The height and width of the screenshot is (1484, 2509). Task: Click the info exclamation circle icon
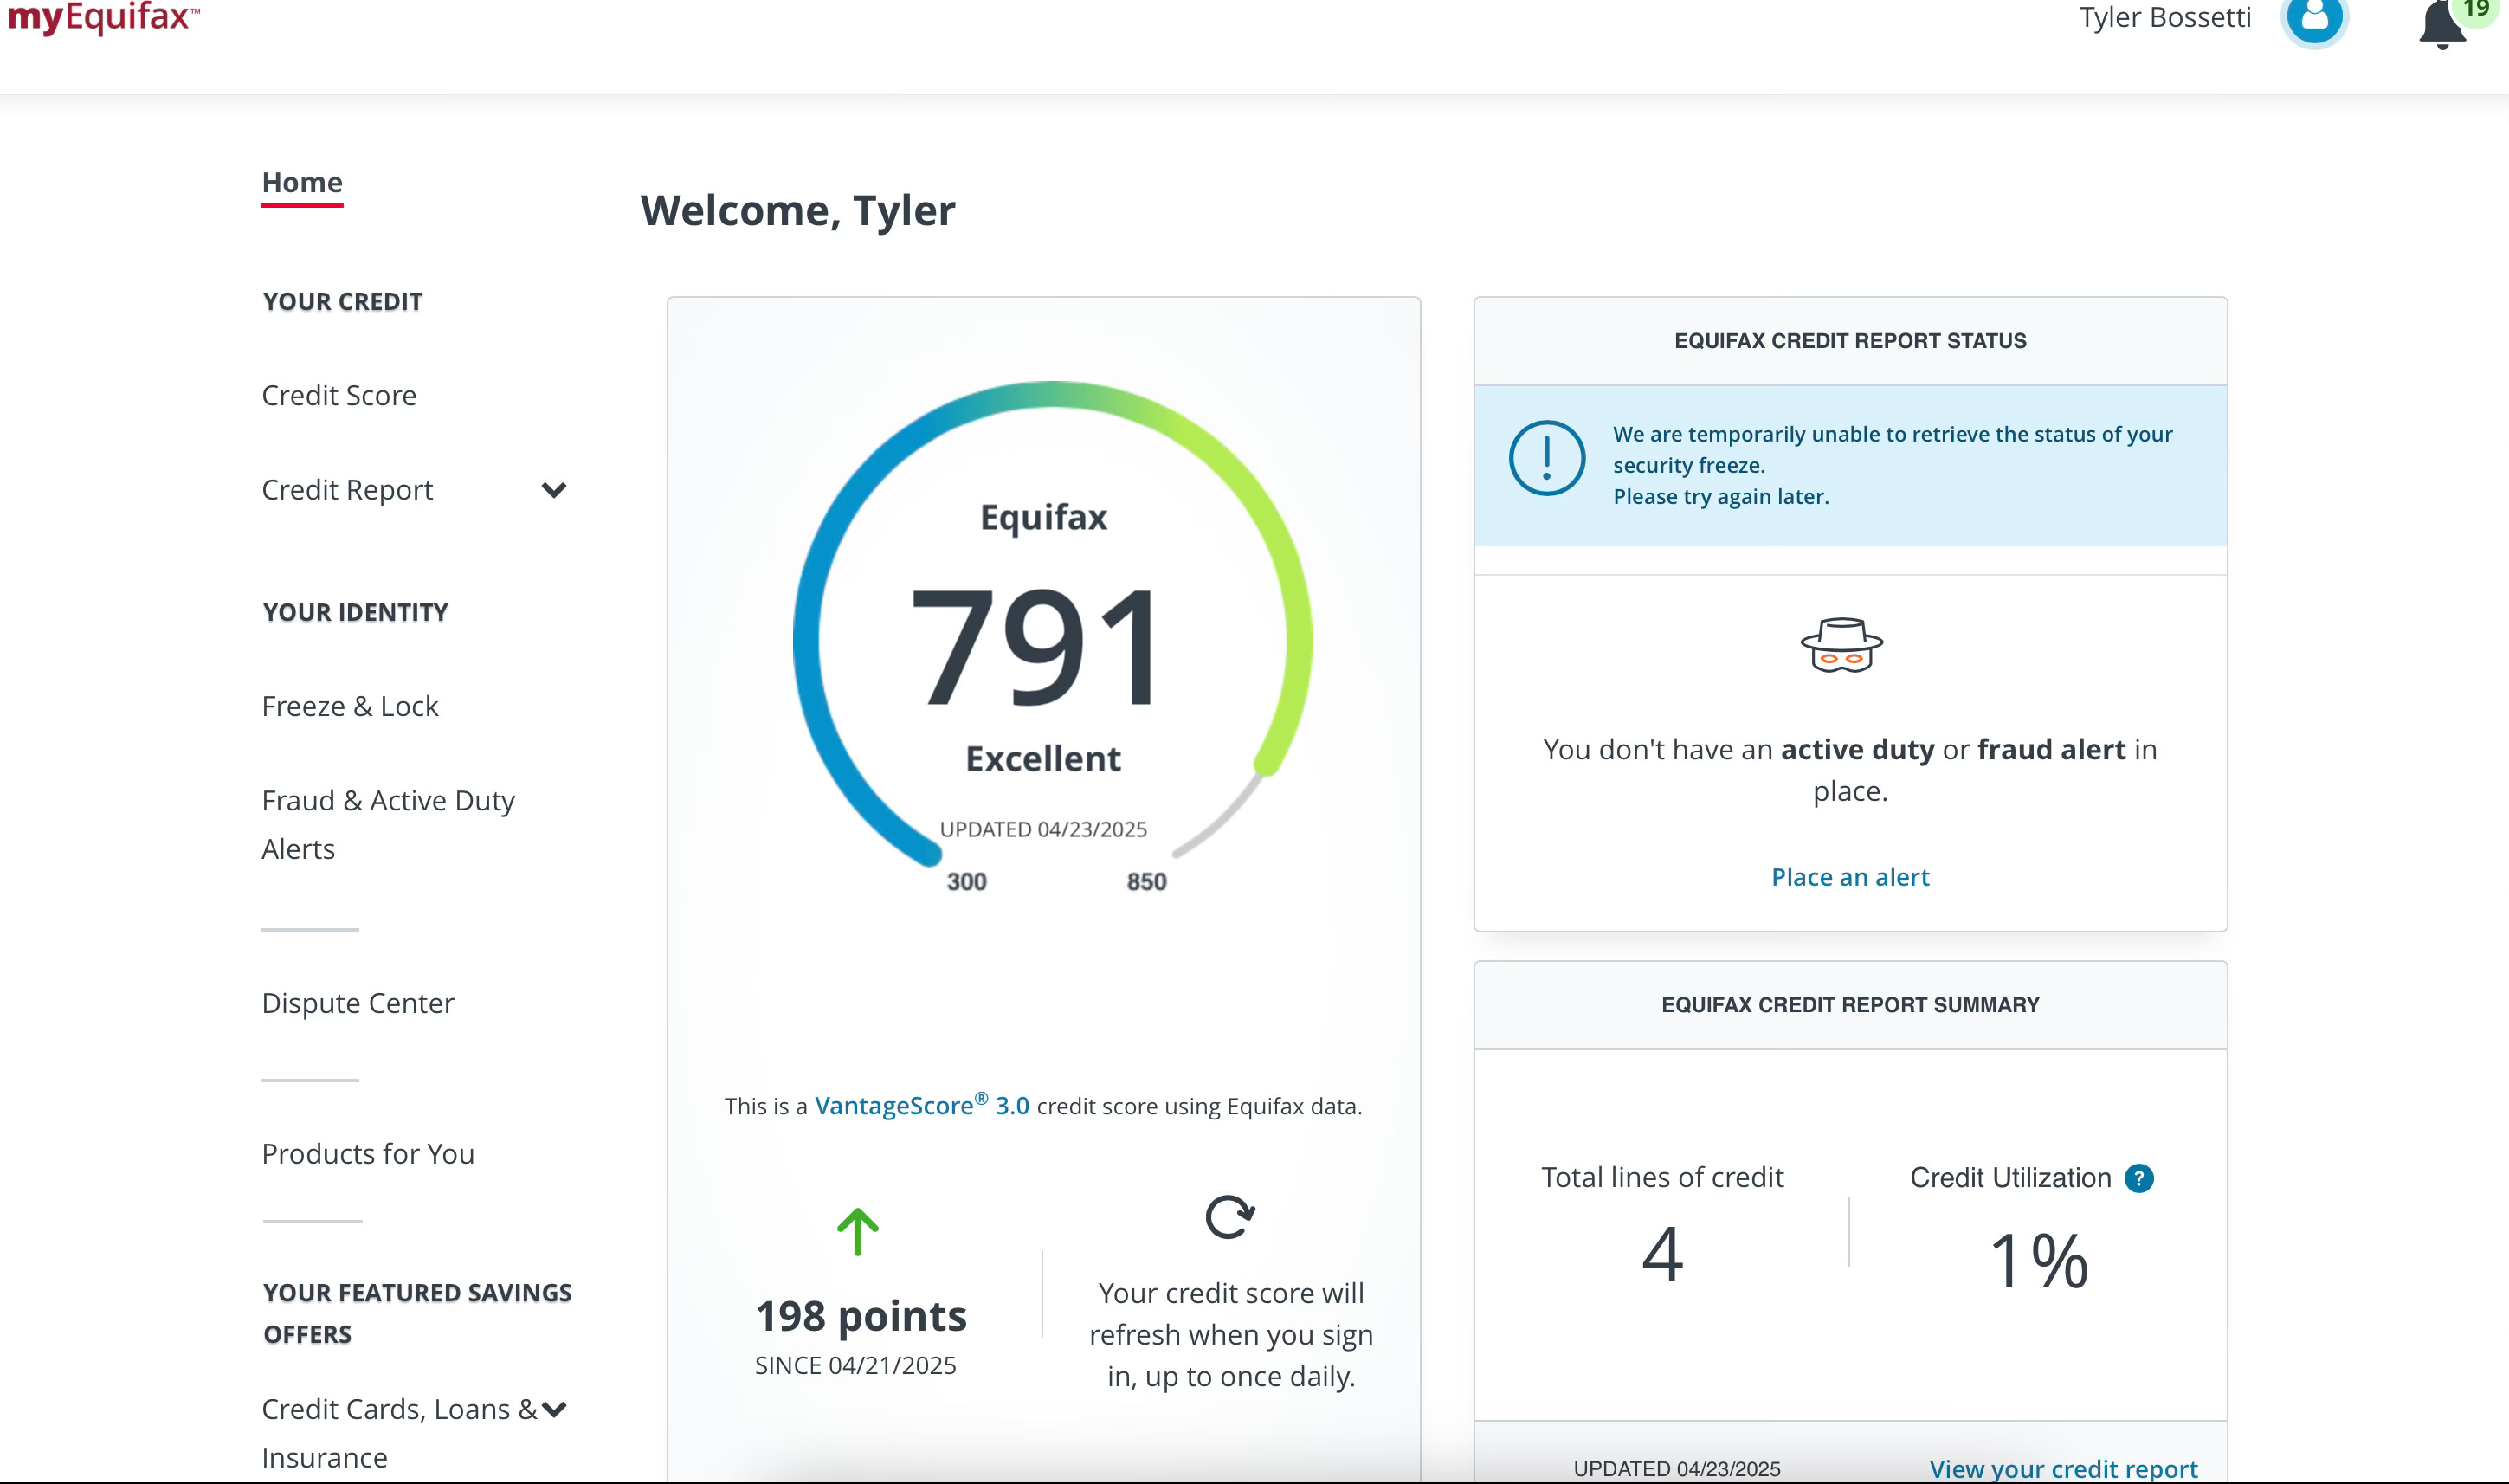[1546, 458]
